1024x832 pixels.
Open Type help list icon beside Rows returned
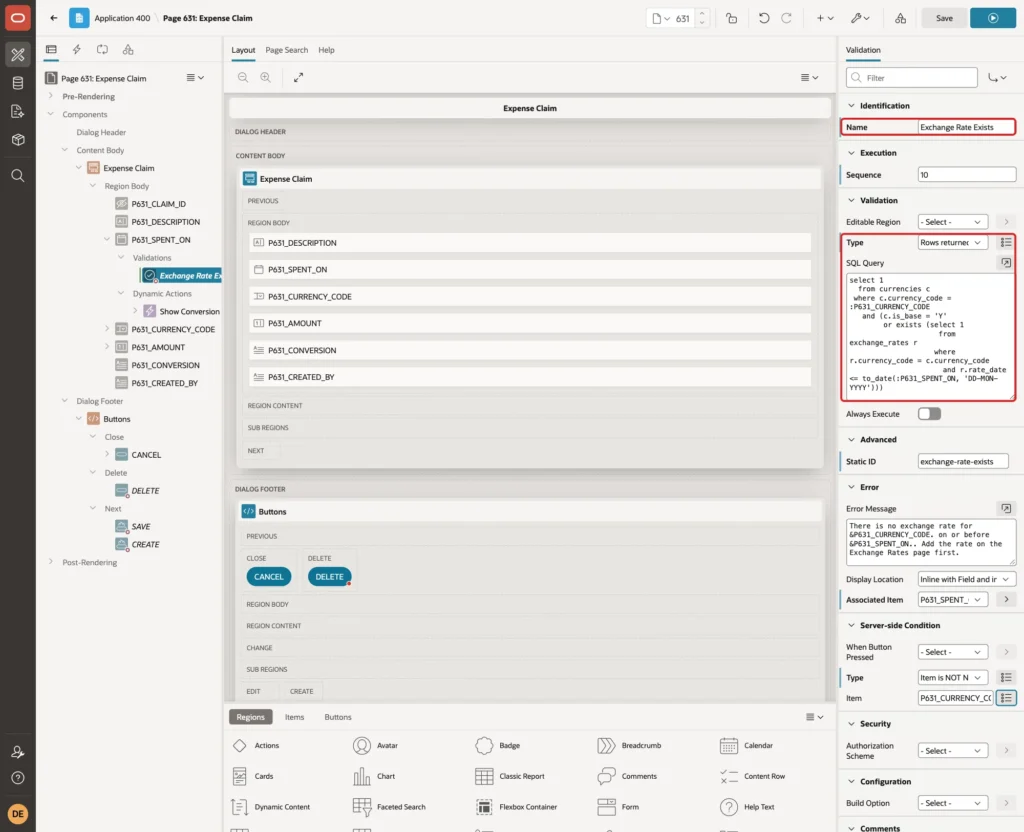click(1006, 242)
